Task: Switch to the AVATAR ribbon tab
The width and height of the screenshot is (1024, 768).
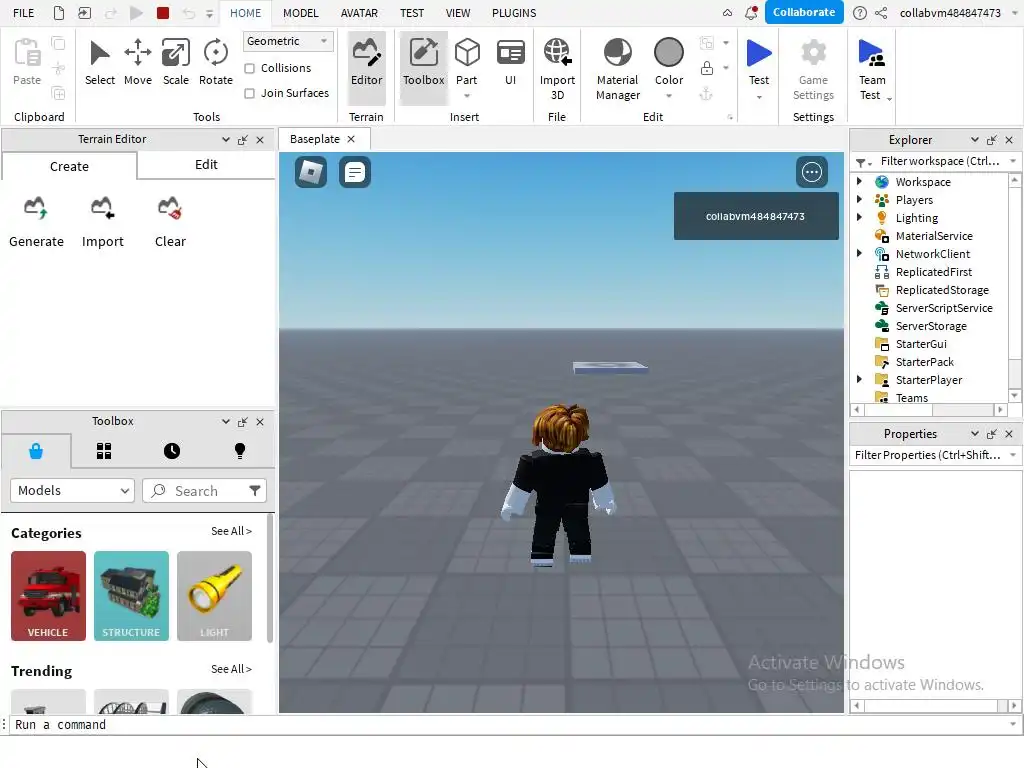Action: [359, 13]
